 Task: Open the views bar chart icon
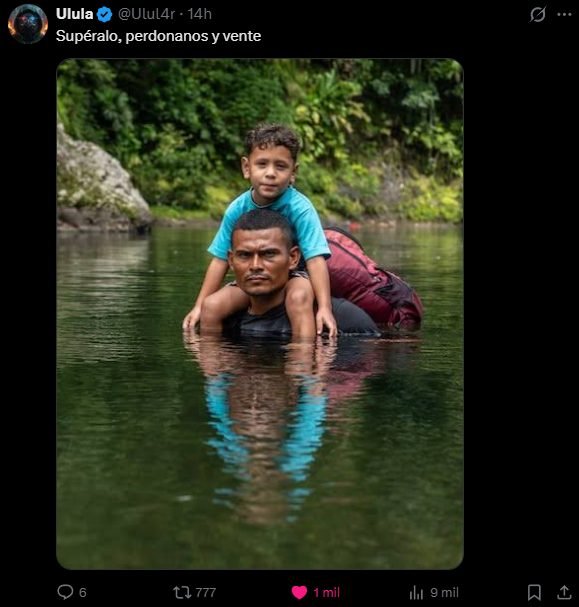coord(416,592)
